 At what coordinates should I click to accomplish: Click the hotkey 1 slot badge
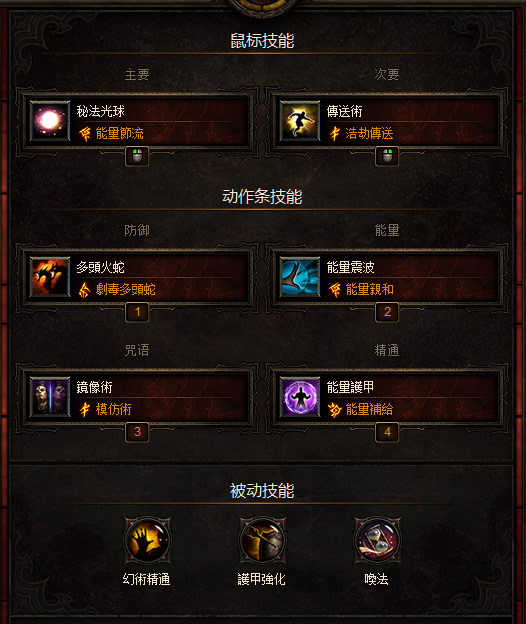click(137, 312)
